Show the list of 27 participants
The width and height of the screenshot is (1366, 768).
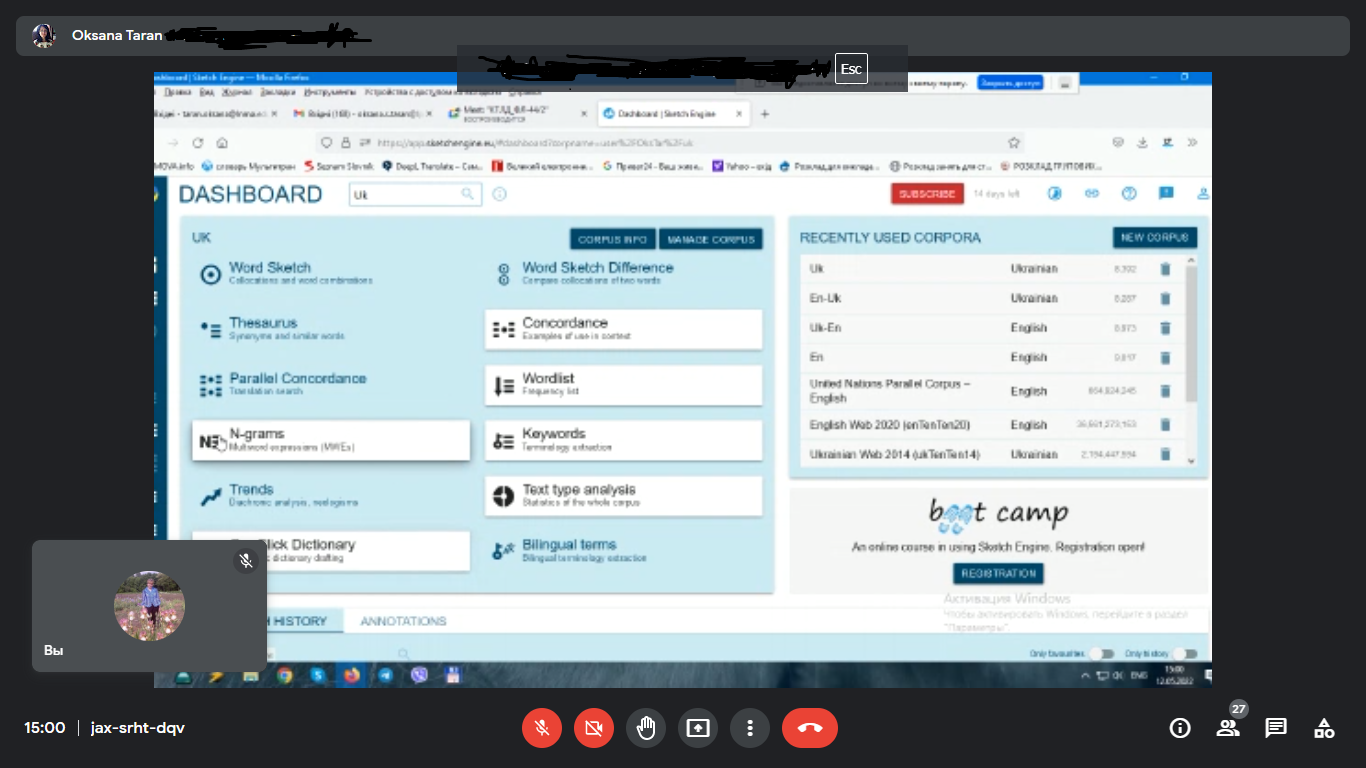click(x=1228, y=728)
